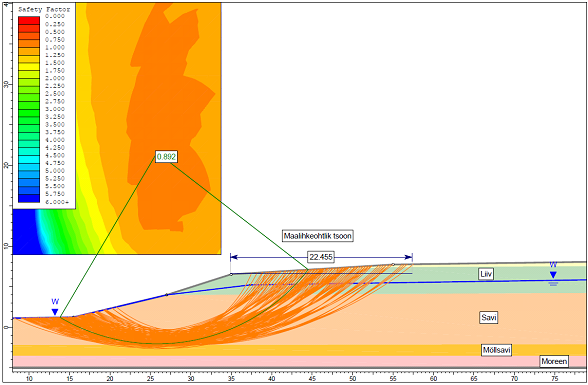Click the Möllsavi material label
Viewport: 588px width, 385px height.
point(496,350)
